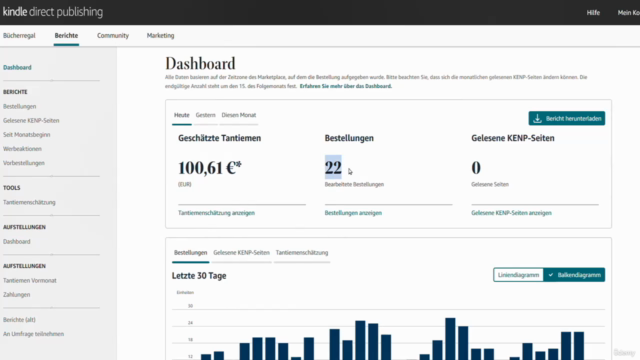Click the highlighted 22 orders value
Image resolution: width=640 pixels, height=360 pixels.
tap(333, 168)
